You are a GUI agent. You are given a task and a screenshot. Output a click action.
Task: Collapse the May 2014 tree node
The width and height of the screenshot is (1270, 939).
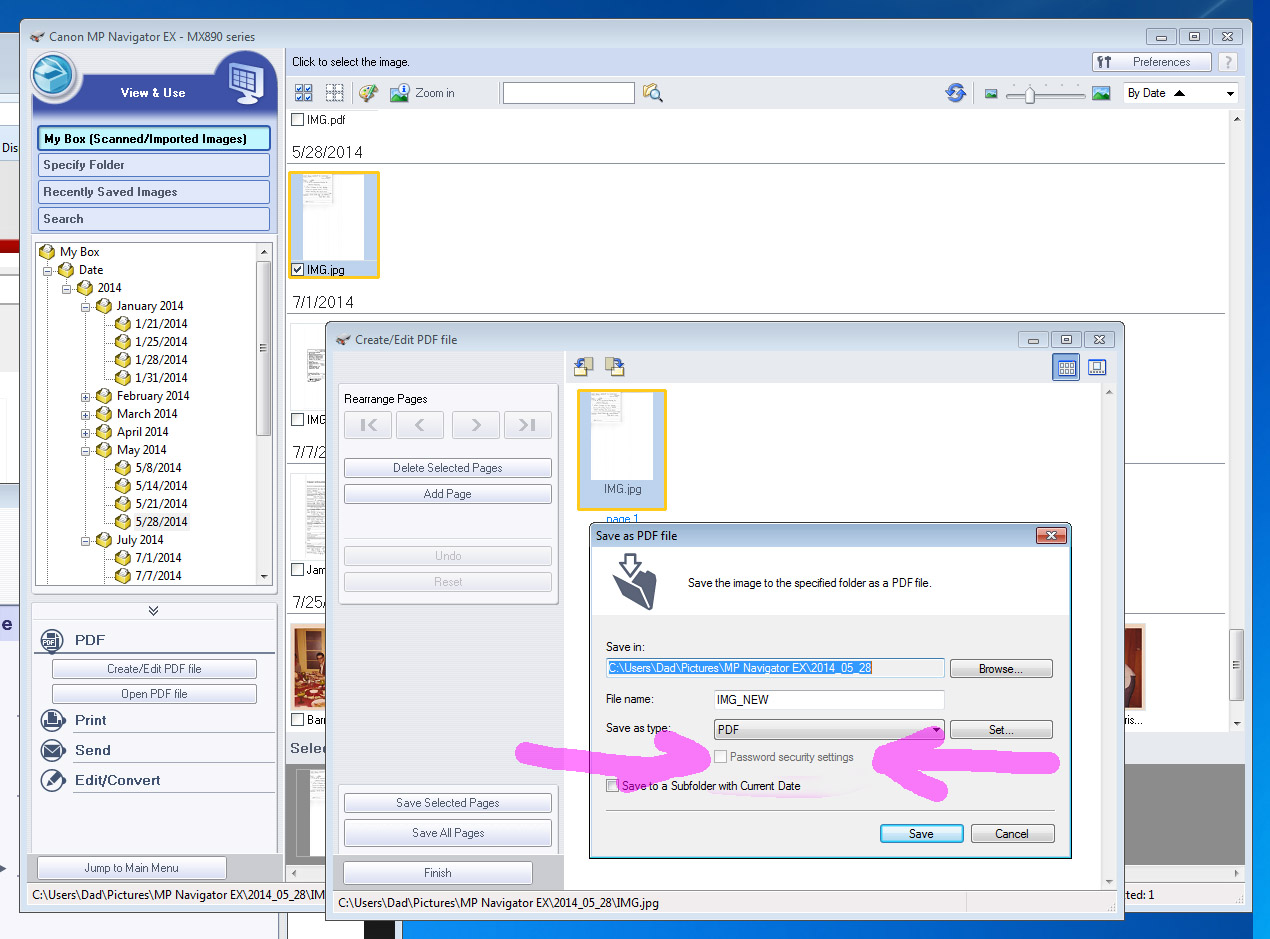click(86, 449)
